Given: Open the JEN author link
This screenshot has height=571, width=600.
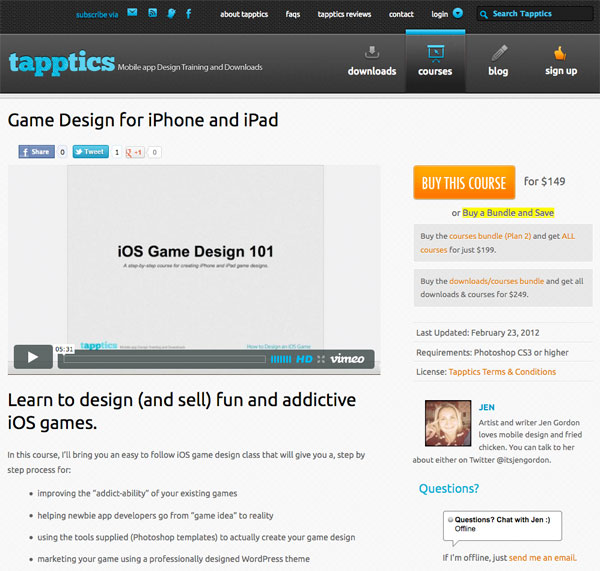Looking at the screenshot, I should click(487, 407).
